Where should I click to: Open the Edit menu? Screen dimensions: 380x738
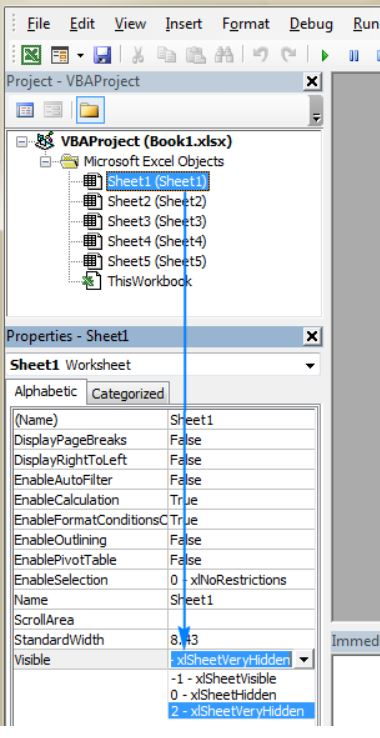82,24
